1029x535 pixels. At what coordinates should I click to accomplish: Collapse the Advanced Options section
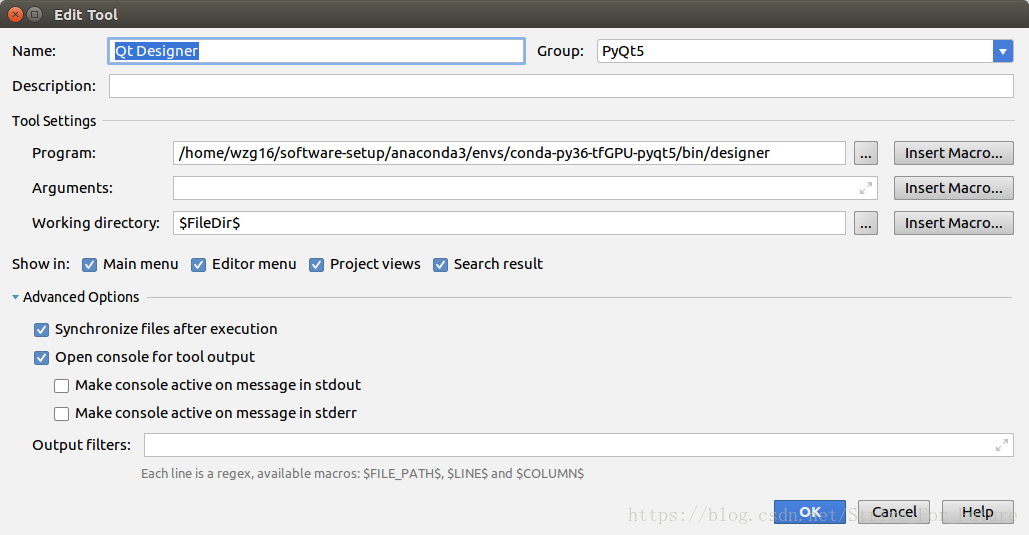15,297
